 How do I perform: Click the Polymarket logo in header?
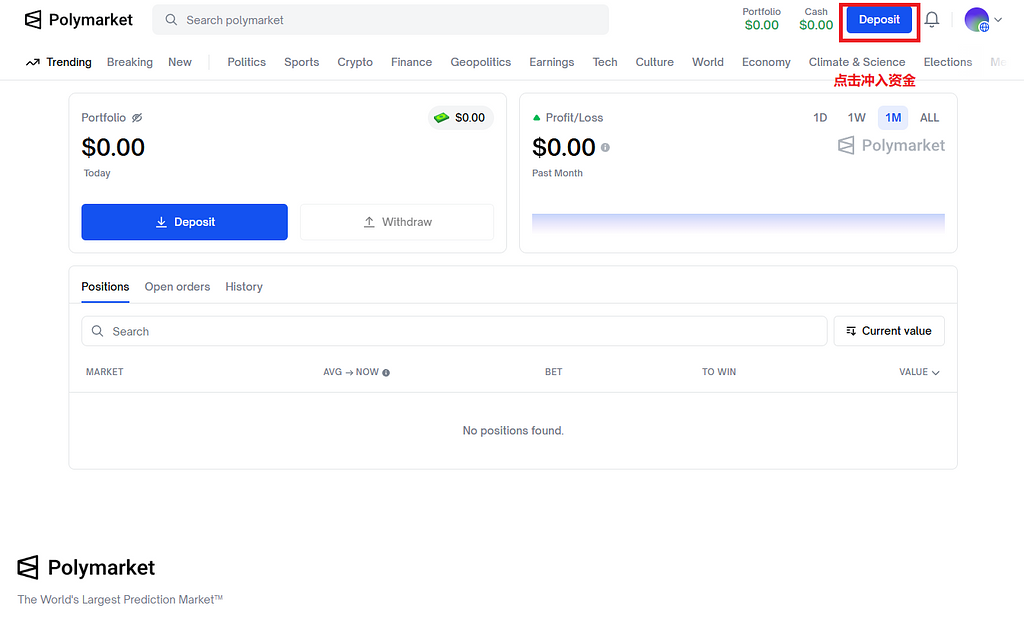pyautogui.click(x=79, y=20)
